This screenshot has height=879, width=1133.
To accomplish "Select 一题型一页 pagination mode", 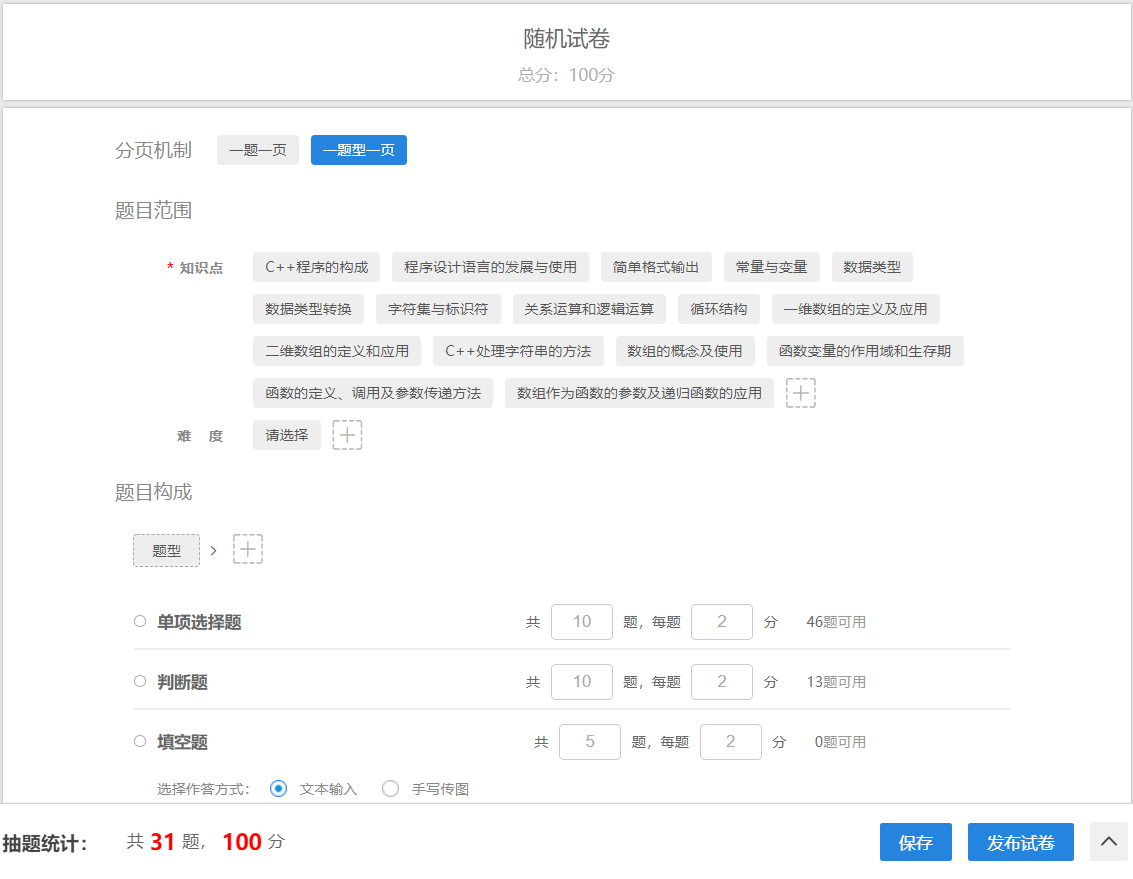I will [x=359, y=150].
